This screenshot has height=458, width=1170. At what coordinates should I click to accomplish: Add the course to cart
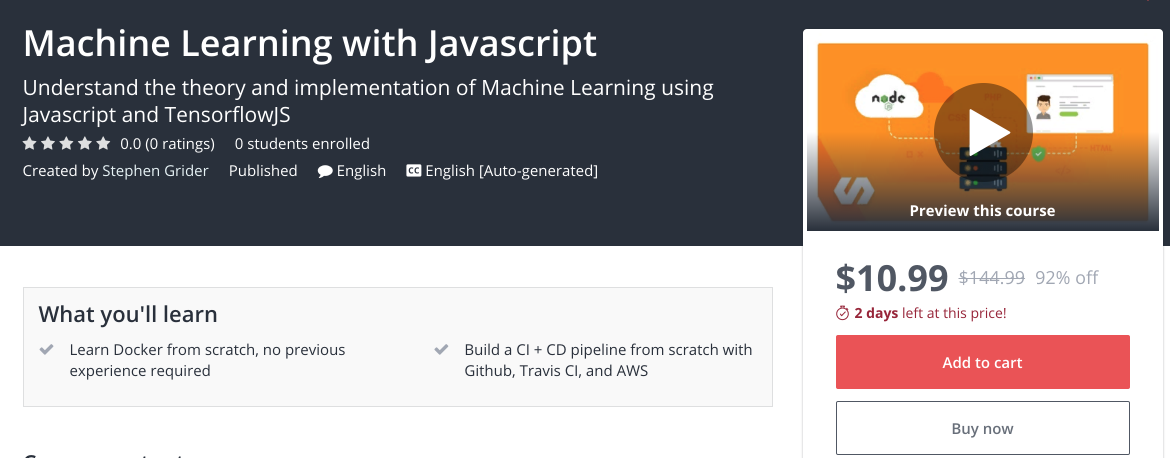982,362
